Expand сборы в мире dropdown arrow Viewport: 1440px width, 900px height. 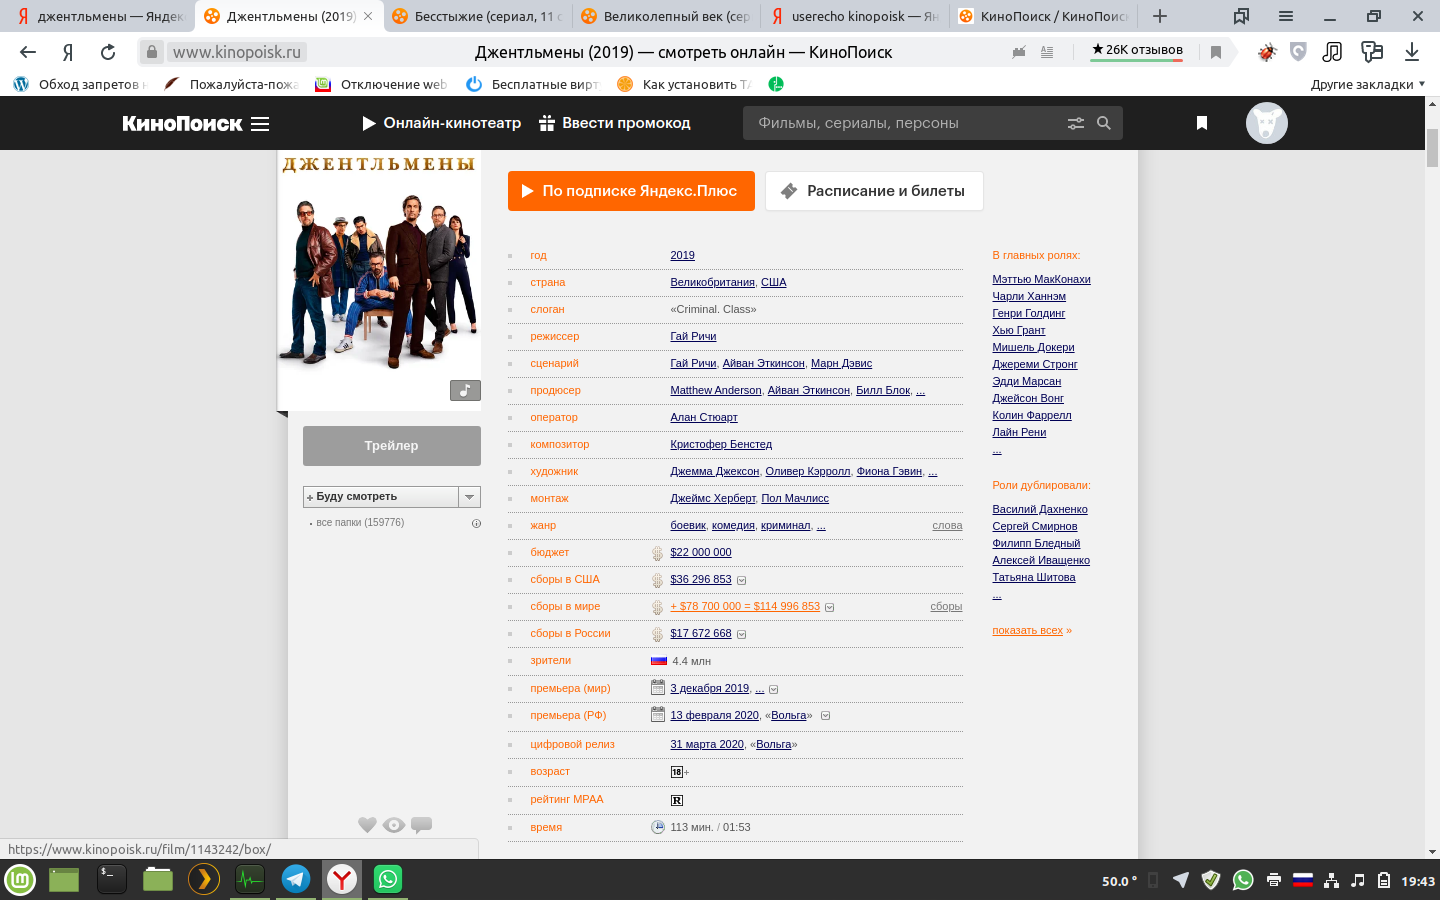[x=829, y=607]
